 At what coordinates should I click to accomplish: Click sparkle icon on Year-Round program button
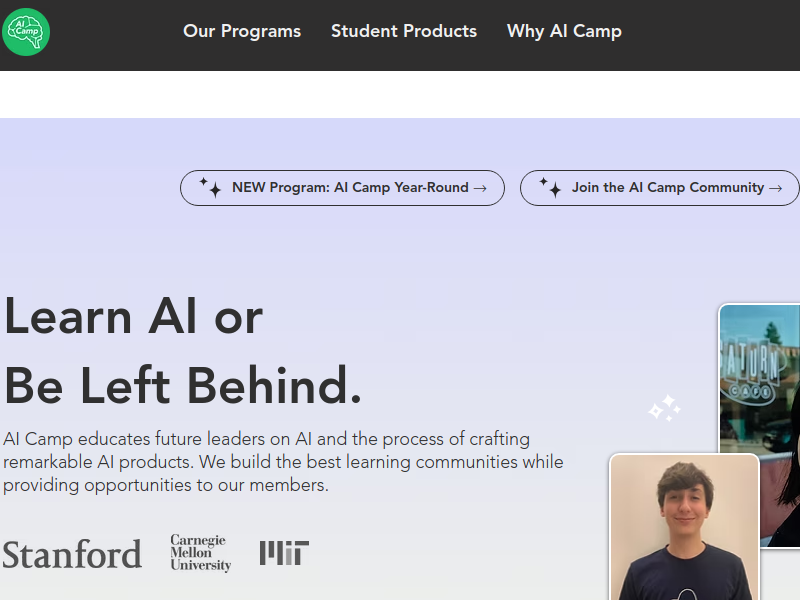tap(210, 187)
